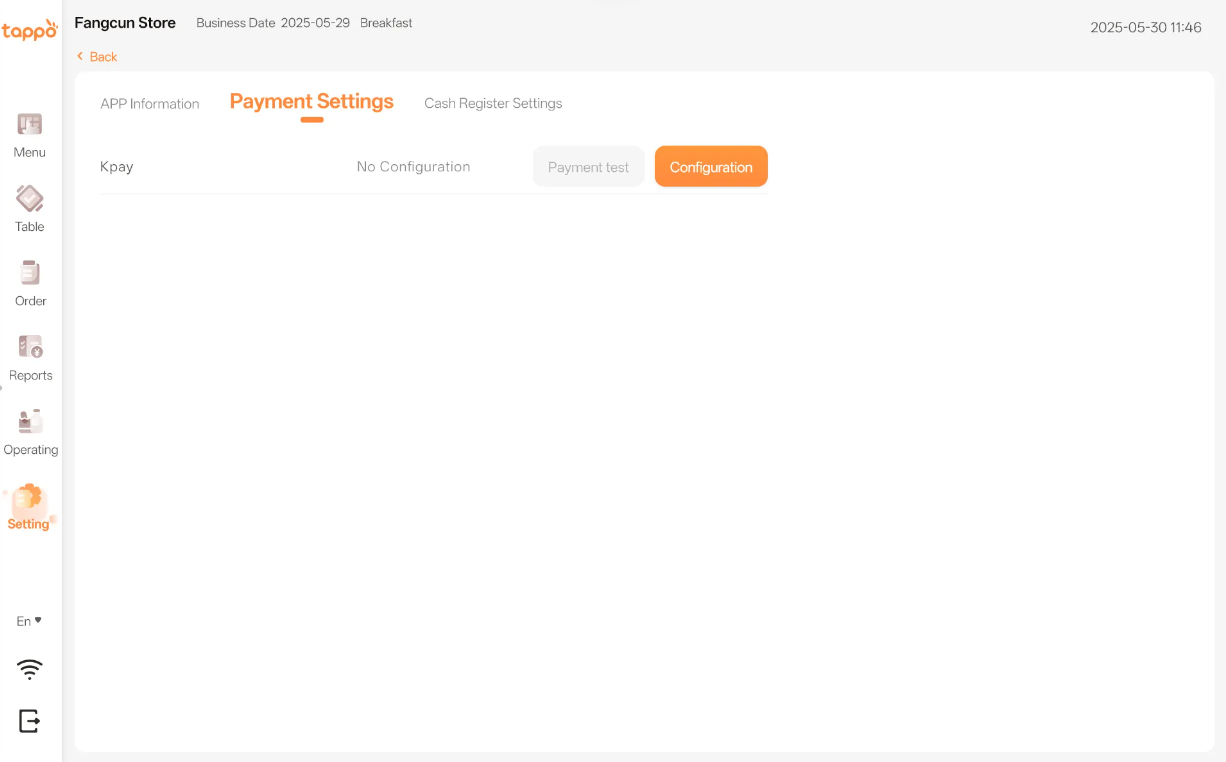Screen dimensions: 1226x762
Task: Select the Payment Settings tab
Action: (311, 102)
